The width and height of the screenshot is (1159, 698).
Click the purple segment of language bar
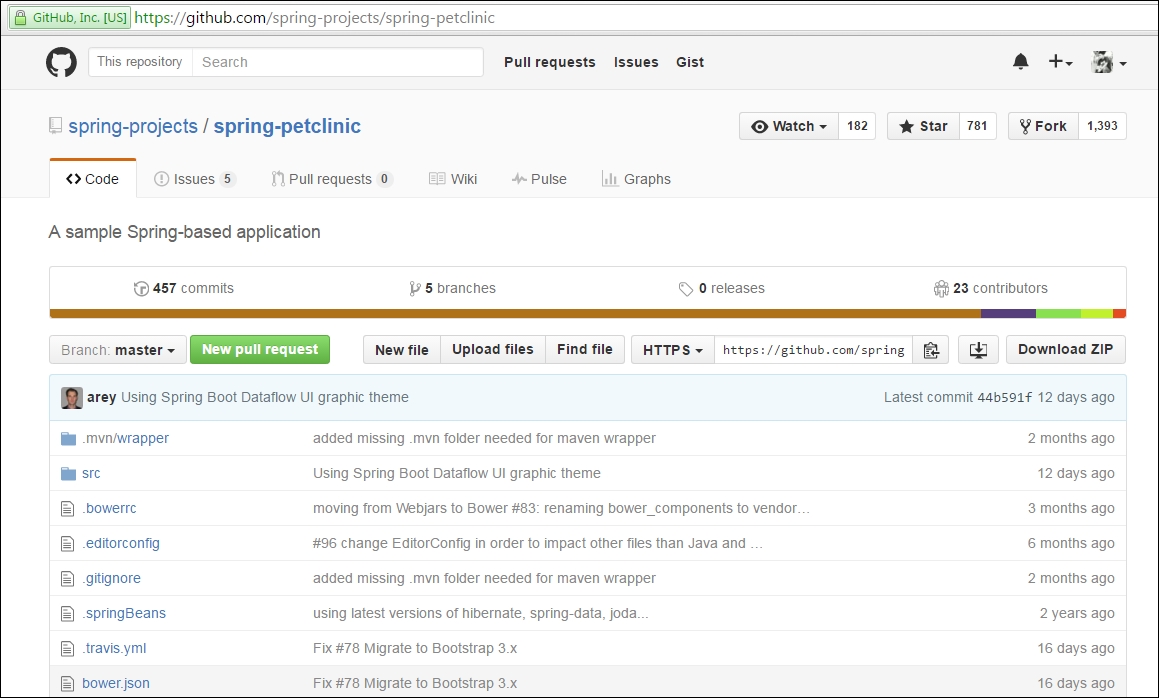1008,314
